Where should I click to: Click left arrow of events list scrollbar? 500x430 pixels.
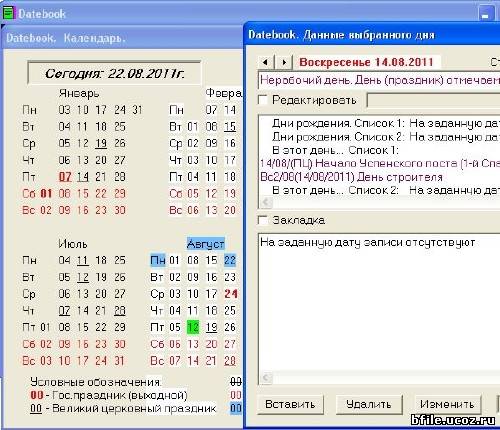click(266, 202)
